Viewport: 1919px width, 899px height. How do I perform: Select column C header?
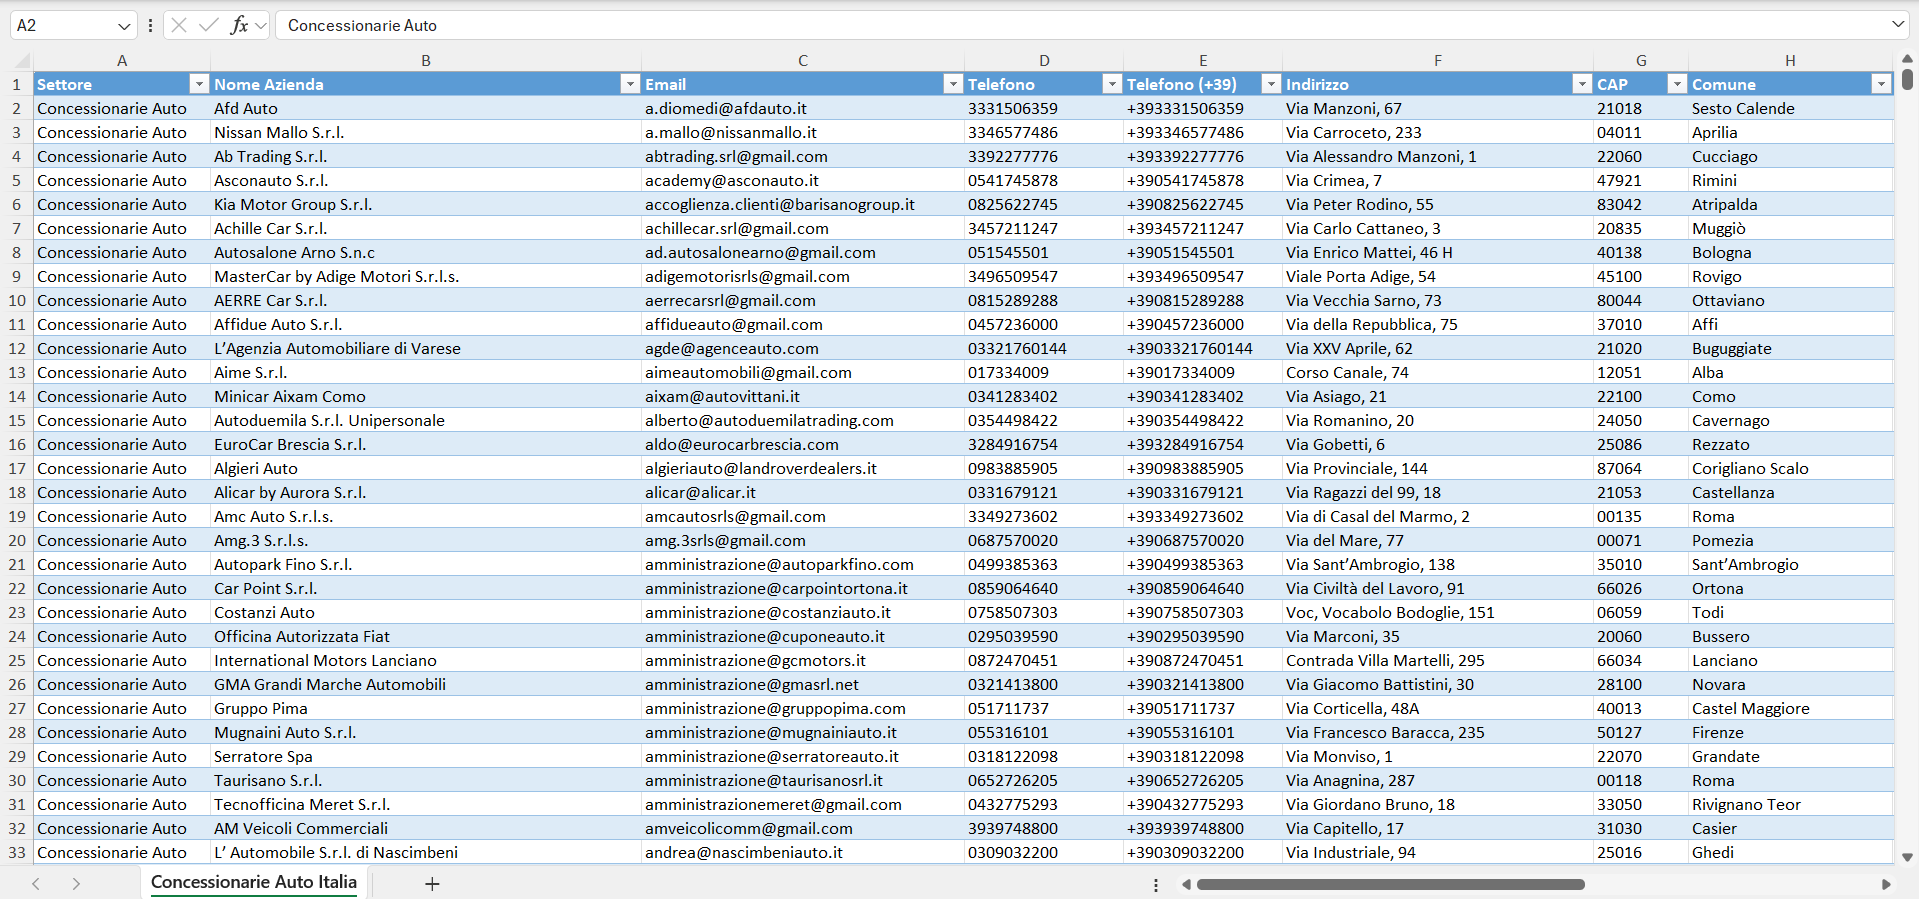(803, 60)
